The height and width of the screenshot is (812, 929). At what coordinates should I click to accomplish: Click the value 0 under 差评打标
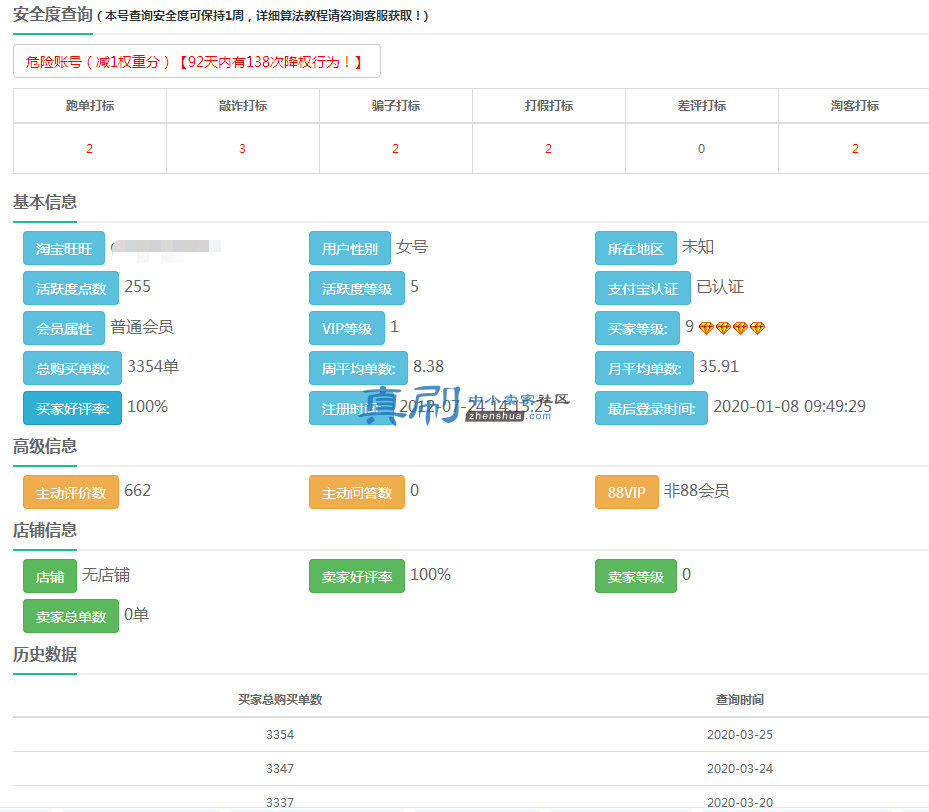701,149
